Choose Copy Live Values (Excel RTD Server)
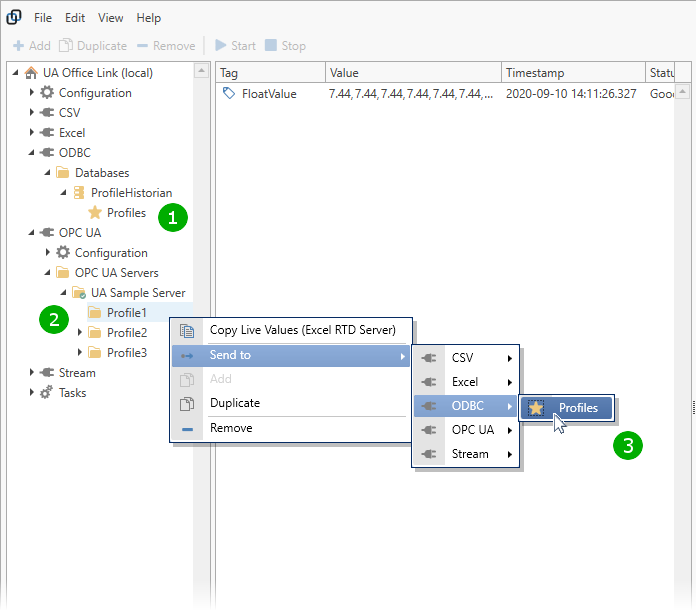The width and height of the screenshot is (696, 610). pos(291,331)
